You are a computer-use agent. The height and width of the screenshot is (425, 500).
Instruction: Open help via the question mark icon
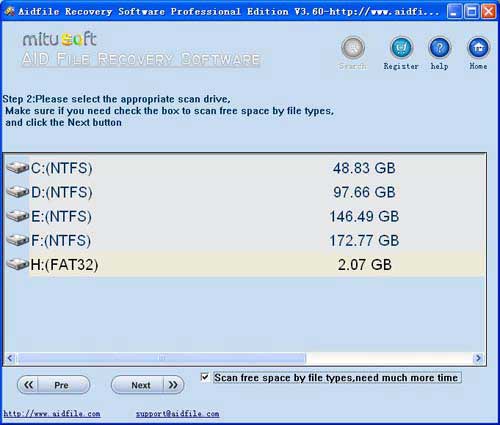pyautogui.click(x=440, y=48)
